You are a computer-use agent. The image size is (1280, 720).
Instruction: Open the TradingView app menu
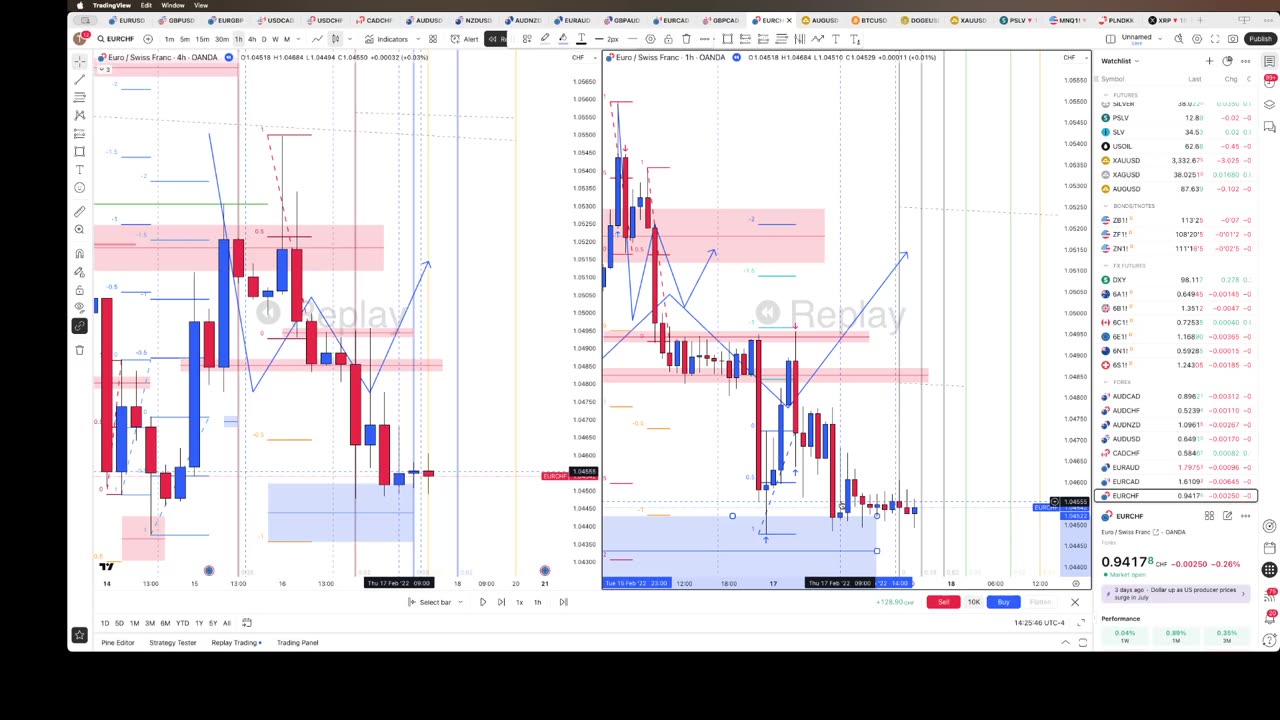[x=111, y=5]
